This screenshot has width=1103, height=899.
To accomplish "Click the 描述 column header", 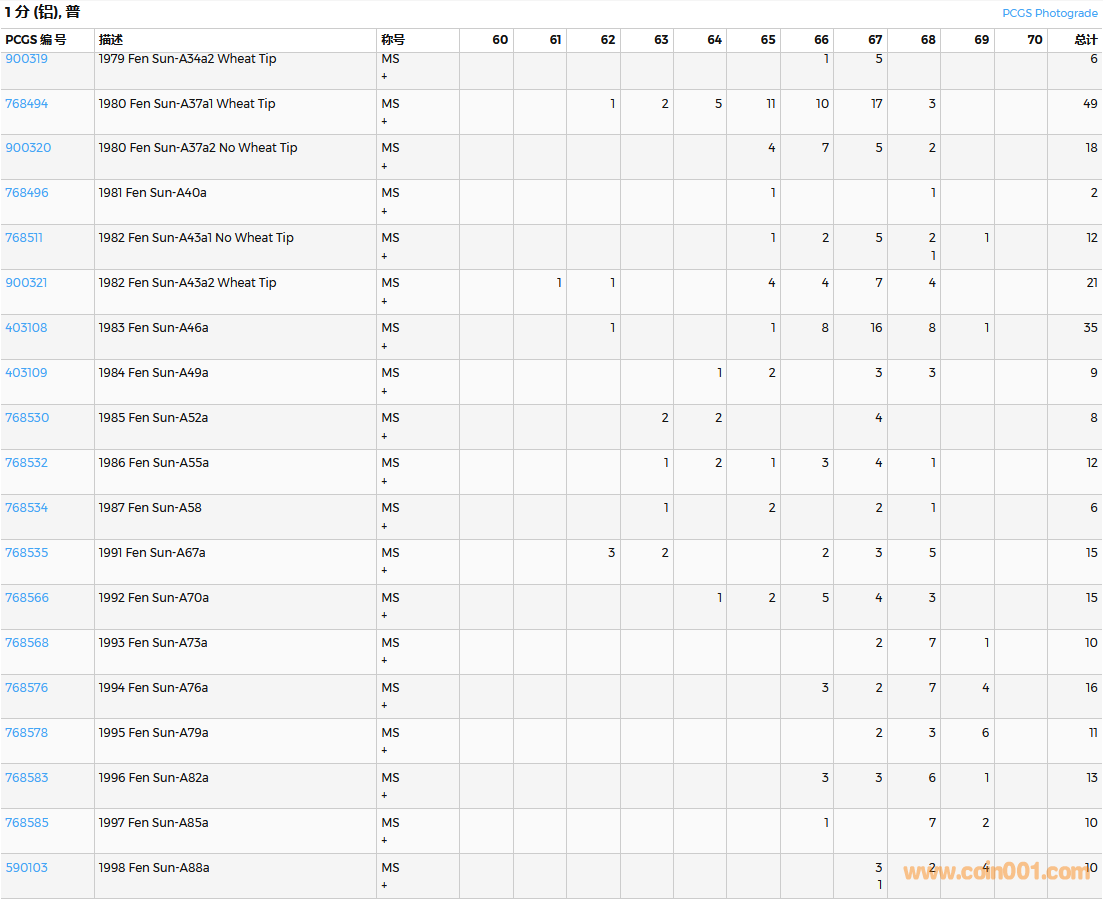I will (x=111, y=40).
